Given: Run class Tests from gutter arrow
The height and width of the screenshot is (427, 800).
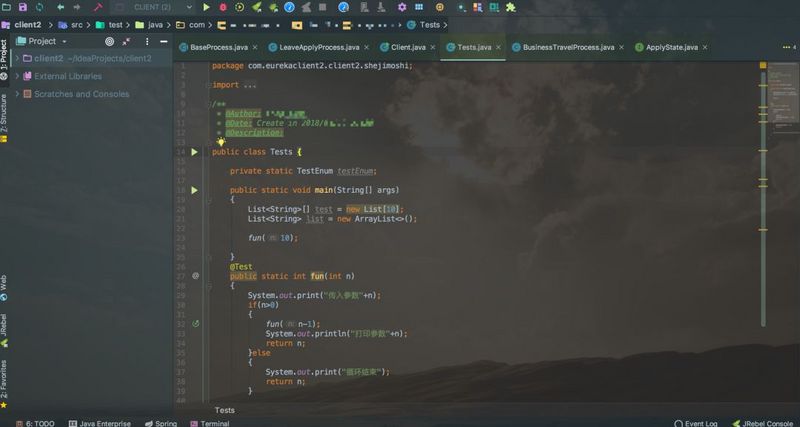Looking at the screenshot, I should point(194,152).
